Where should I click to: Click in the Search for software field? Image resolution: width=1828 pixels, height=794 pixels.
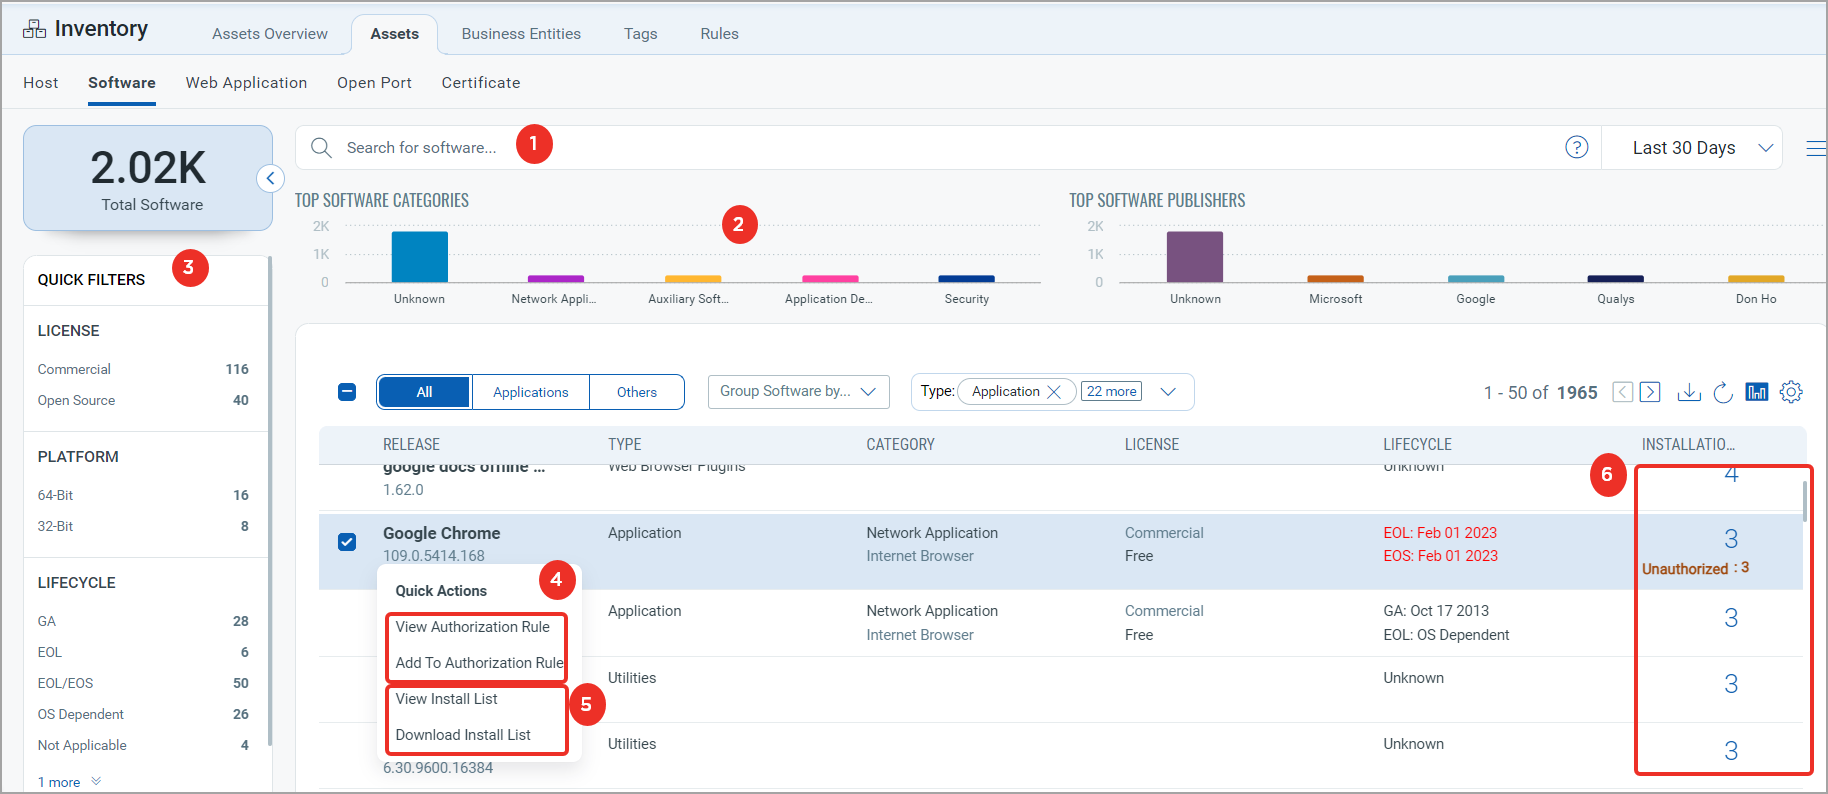(x=948, y=148)
